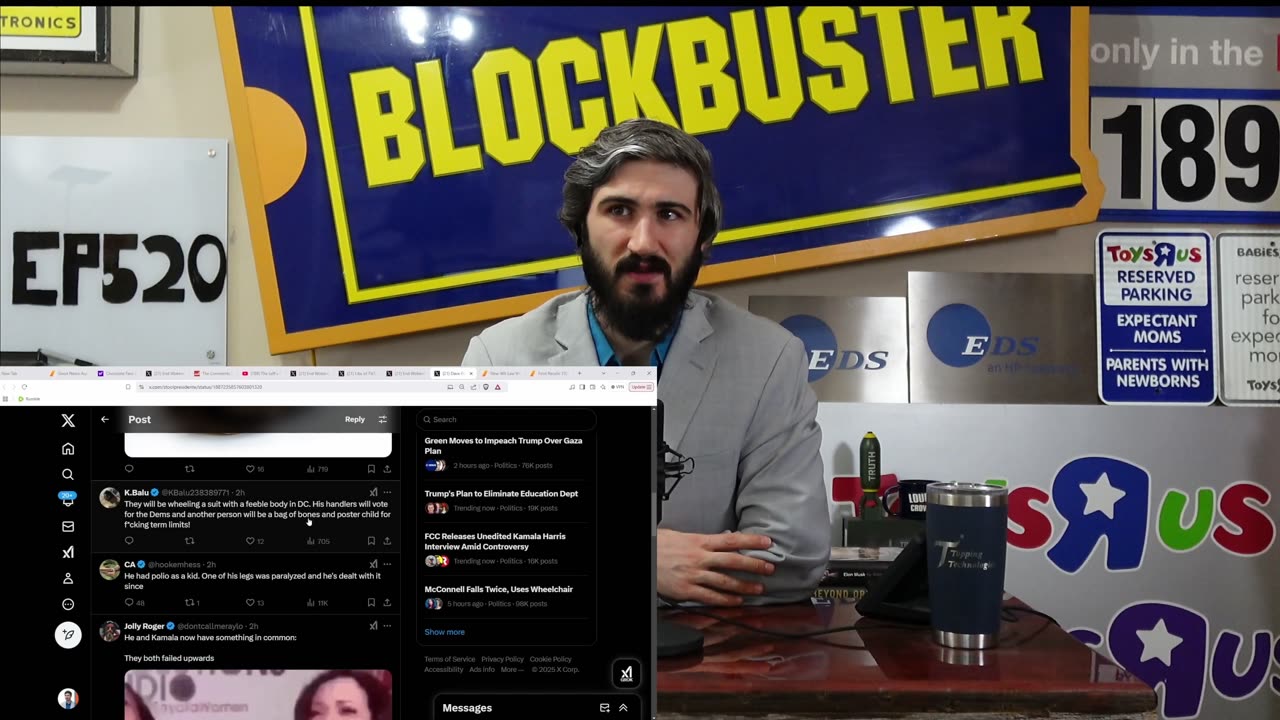Focus the X Search field
The height and width of the screenshot is (720, 1280).
(506, 419)
